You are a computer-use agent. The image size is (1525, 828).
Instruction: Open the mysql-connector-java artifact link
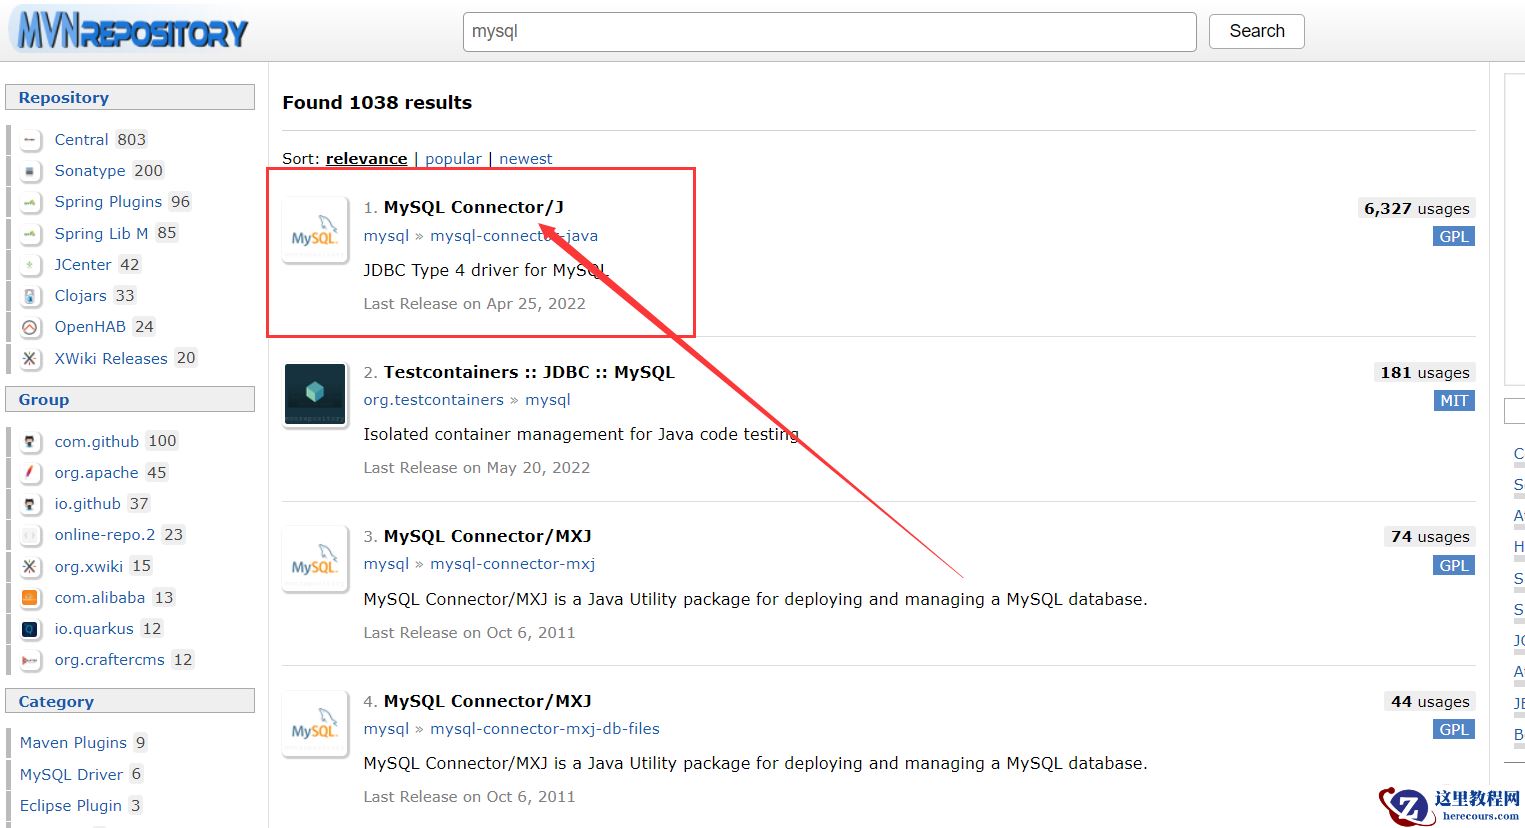[514, 236]
